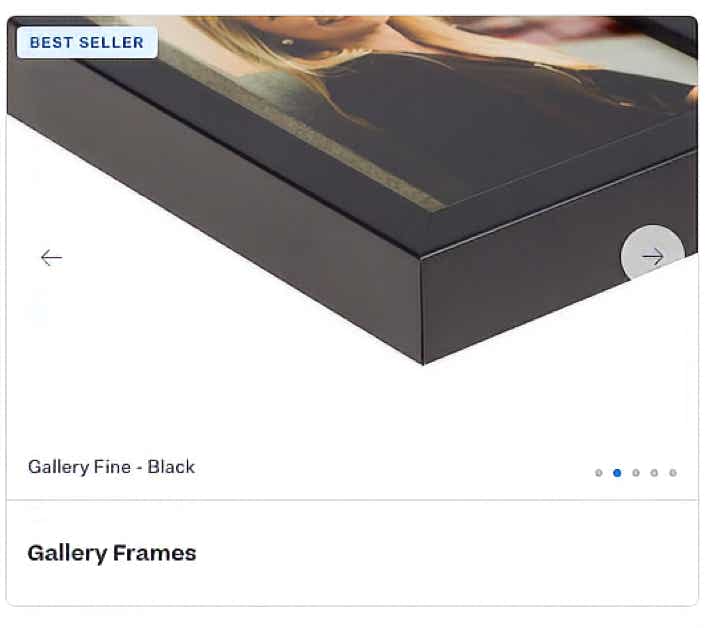710x628 pixels.
Task: Select the first carousel pagination dot
Action: tap(599, 473)
